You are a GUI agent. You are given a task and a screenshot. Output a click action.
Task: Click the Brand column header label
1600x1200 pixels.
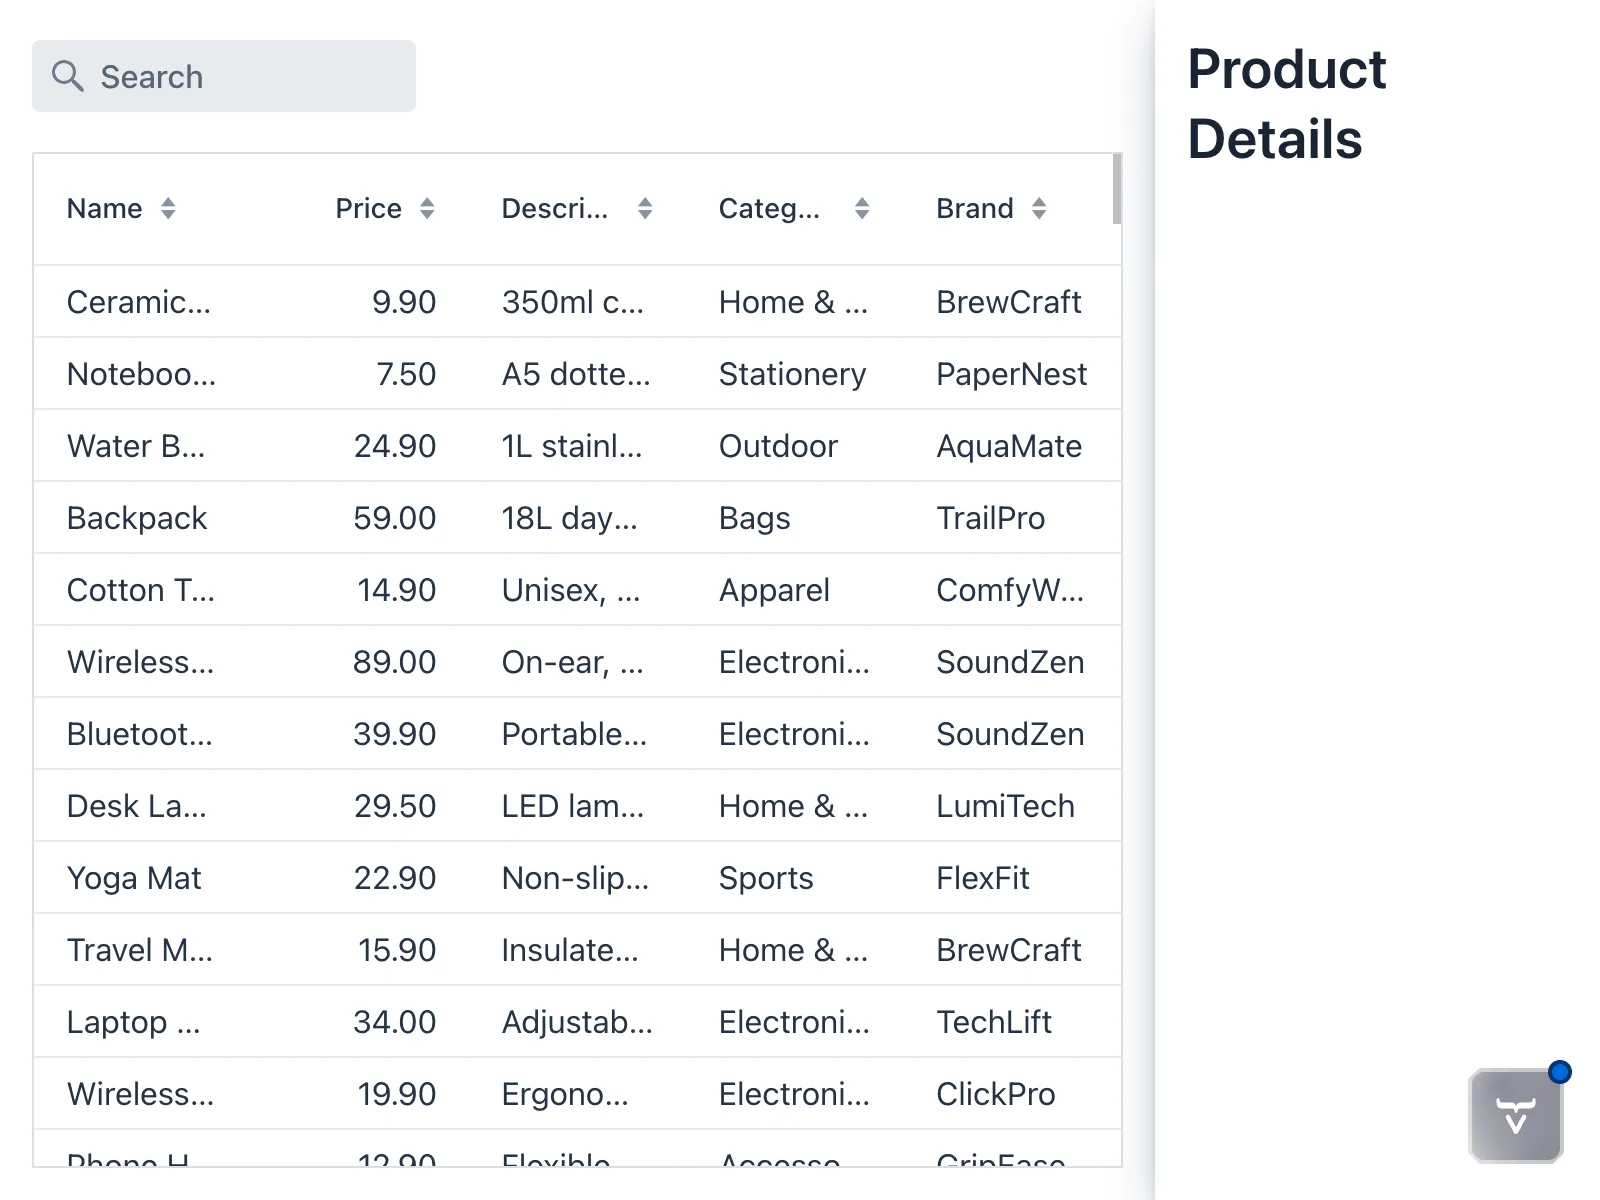click(974, 208)
